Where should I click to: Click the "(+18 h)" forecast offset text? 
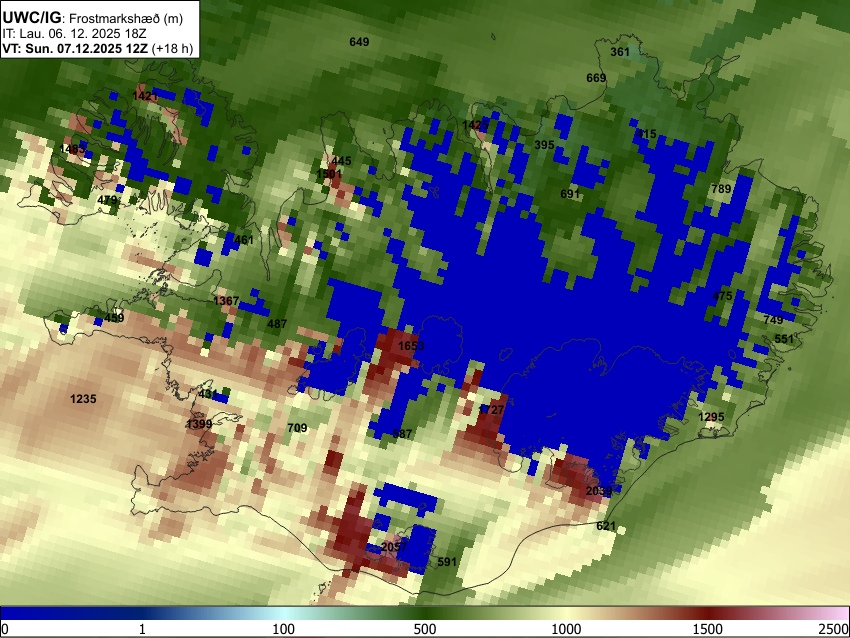click(x=172, y=48)
